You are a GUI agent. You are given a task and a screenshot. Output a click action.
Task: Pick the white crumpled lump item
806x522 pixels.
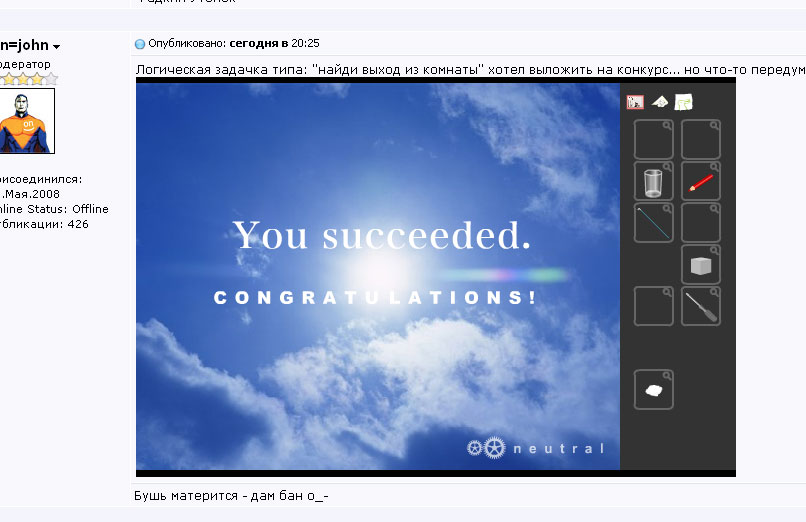coord(653,390)
